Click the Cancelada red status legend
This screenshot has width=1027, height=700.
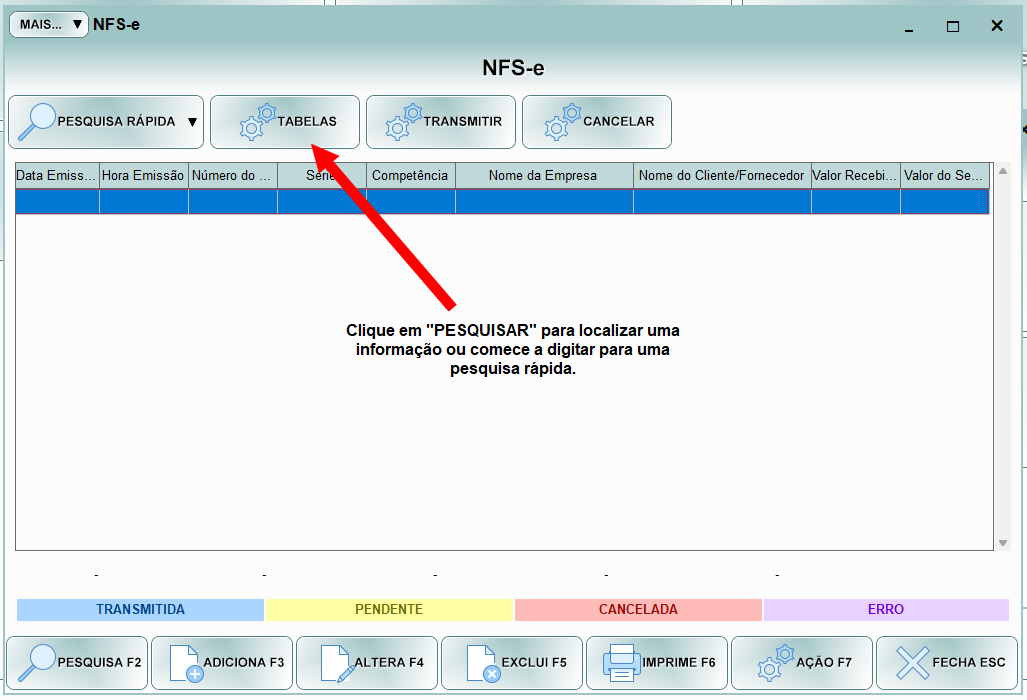(638, 609)
